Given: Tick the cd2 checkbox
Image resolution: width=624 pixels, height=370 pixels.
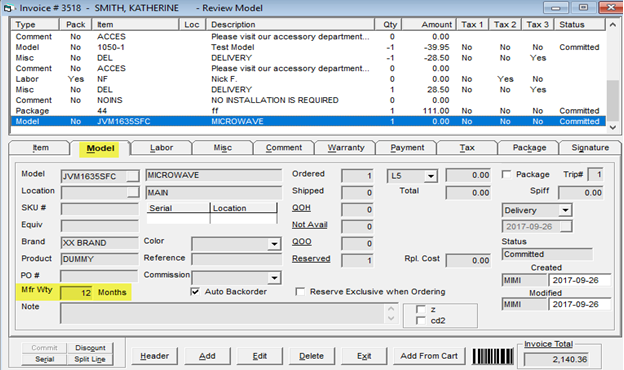Looking at the screenshot, I should tap(420, 321).
